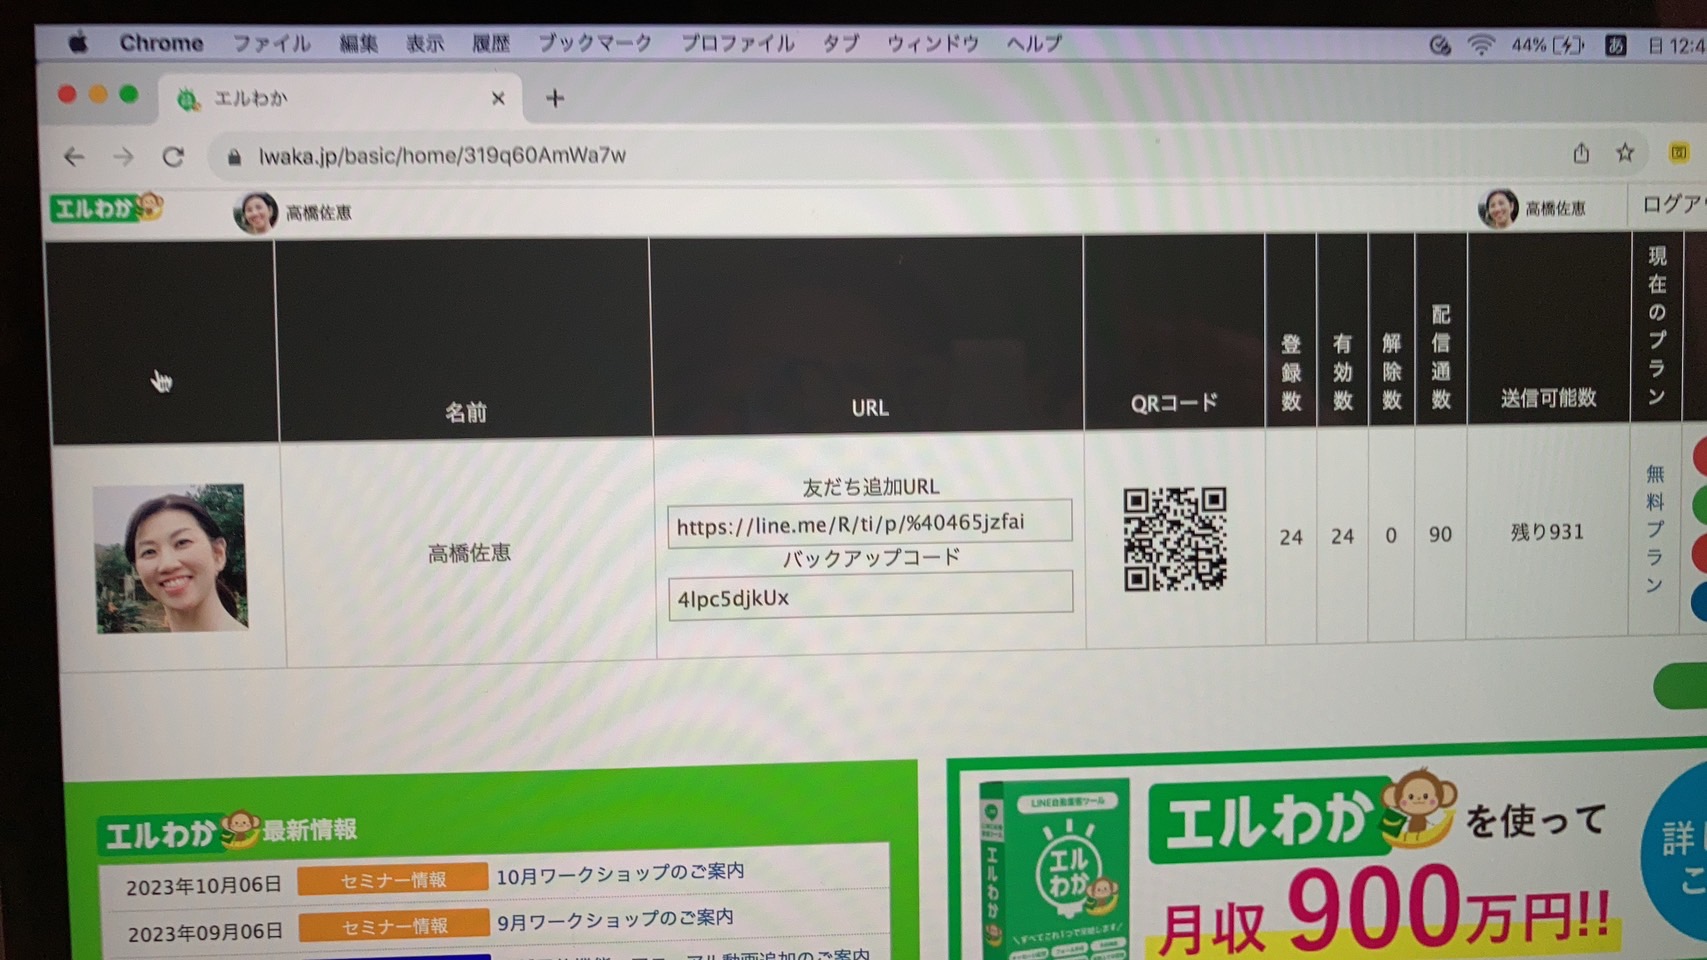
Task: Click the エルわか logo
Action: 107,207
